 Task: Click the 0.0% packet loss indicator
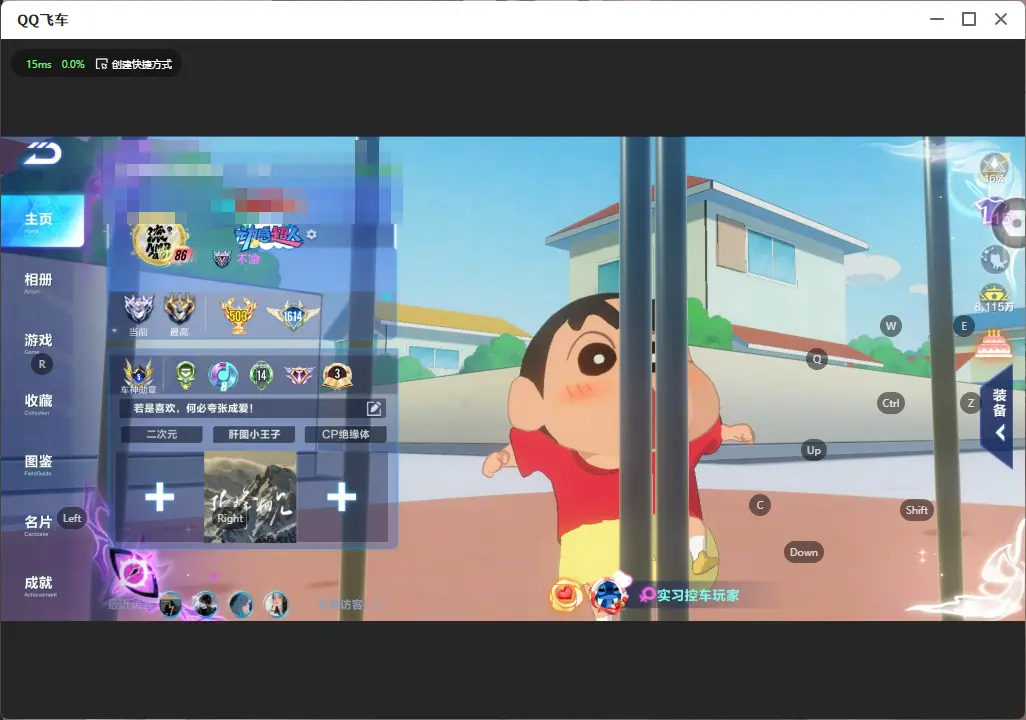[73, 64]
